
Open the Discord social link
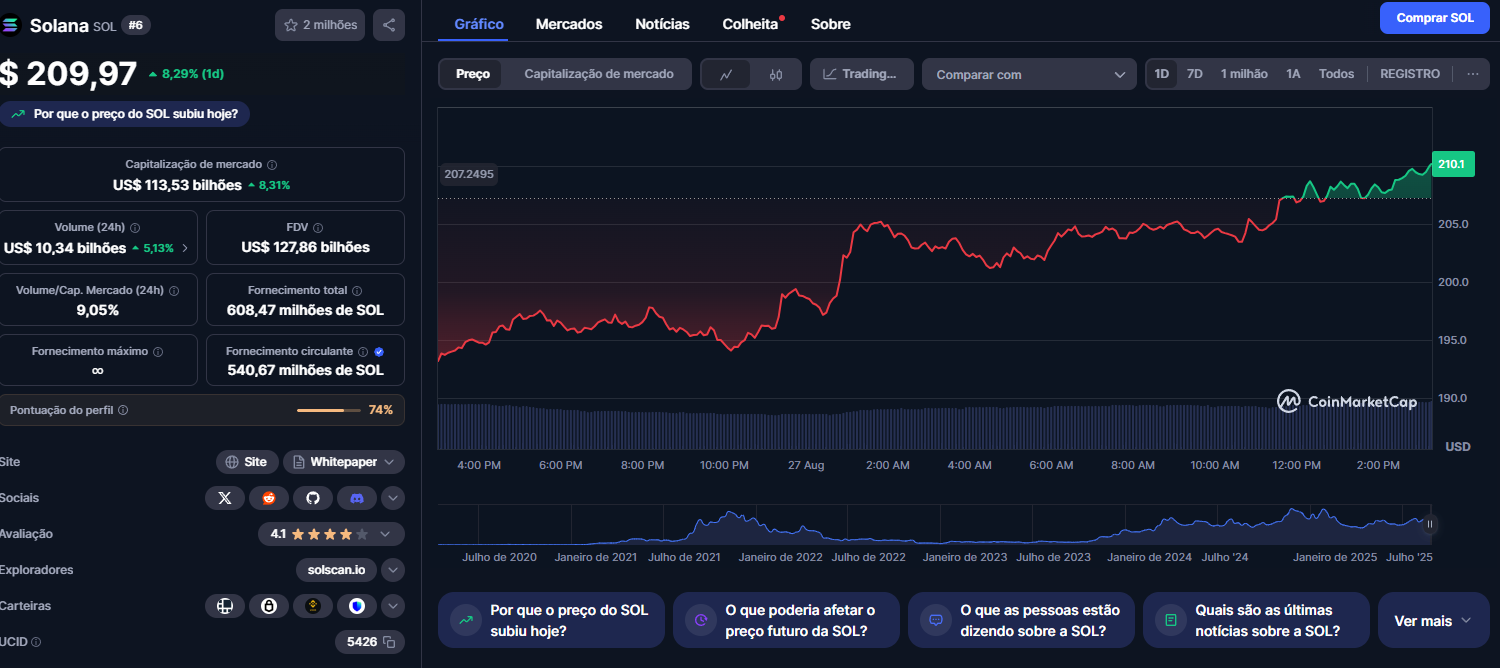(x=357, y=497)
